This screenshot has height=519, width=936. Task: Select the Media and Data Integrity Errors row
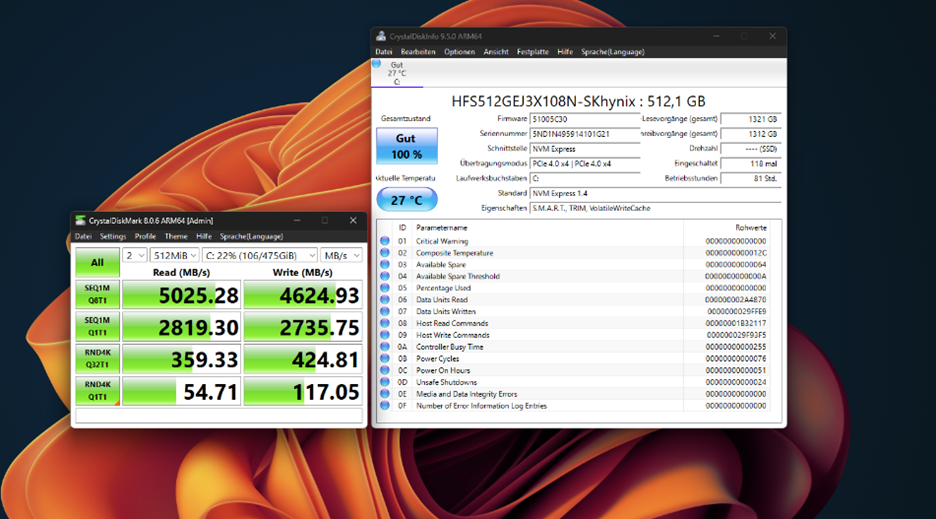574,394
